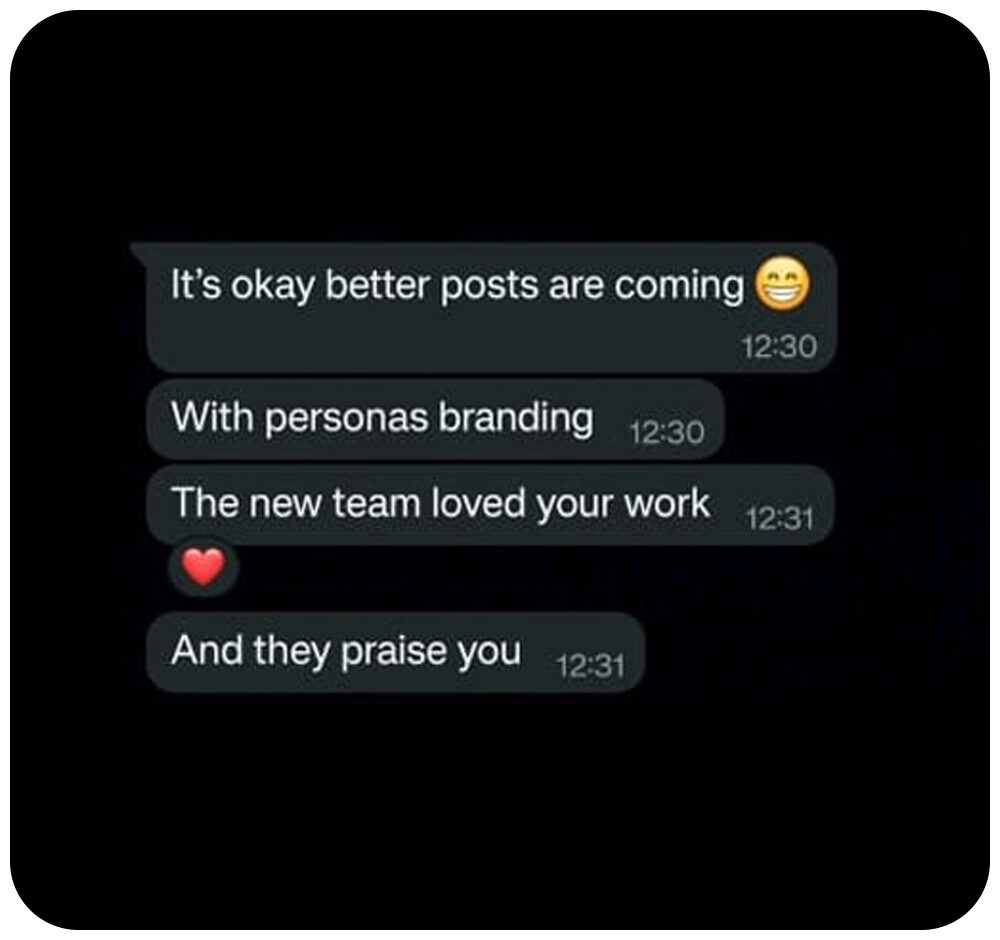
Task: Select the "It's okay better posts" message bubble
Action: point(492,307)
